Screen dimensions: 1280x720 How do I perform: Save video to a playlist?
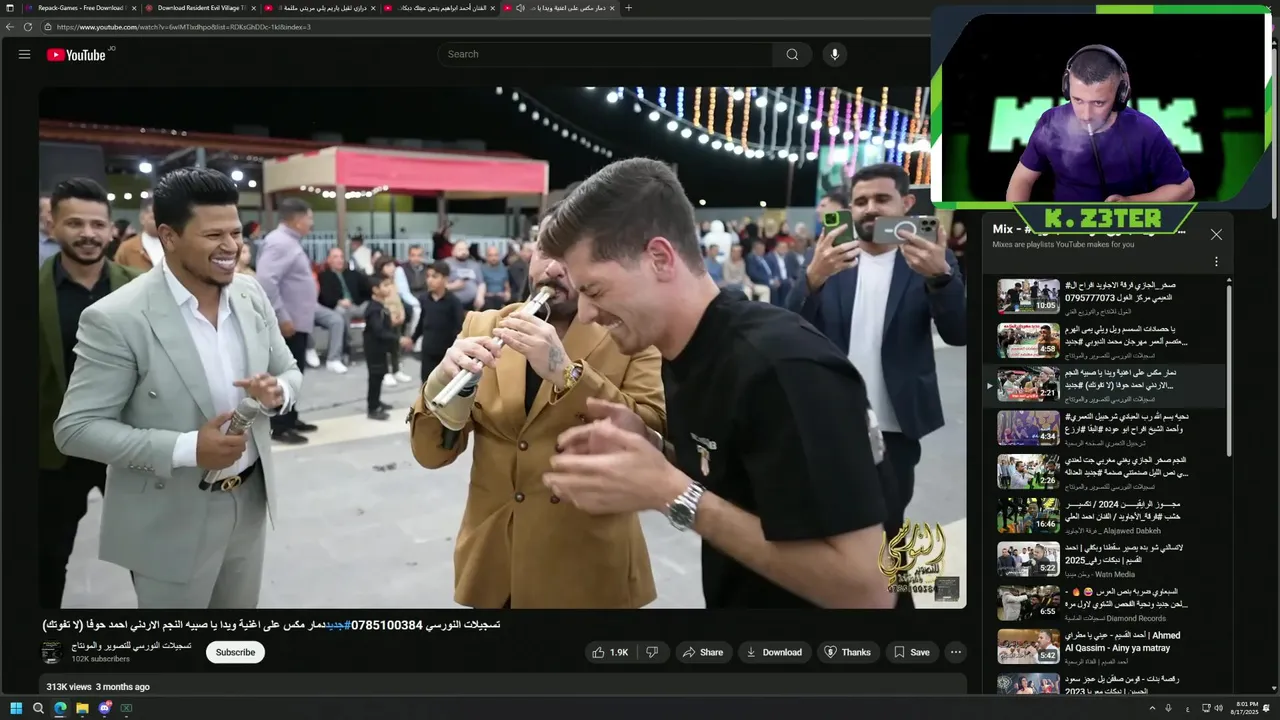pos(911,652)
